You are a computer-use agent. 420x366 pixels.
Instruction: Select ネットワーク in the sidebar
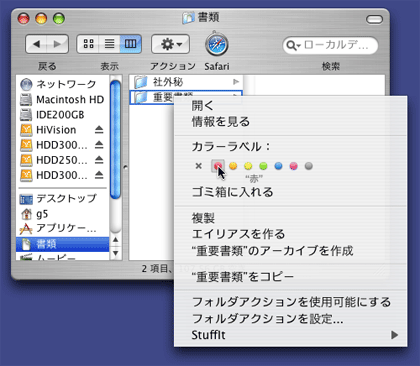[63, 84]
